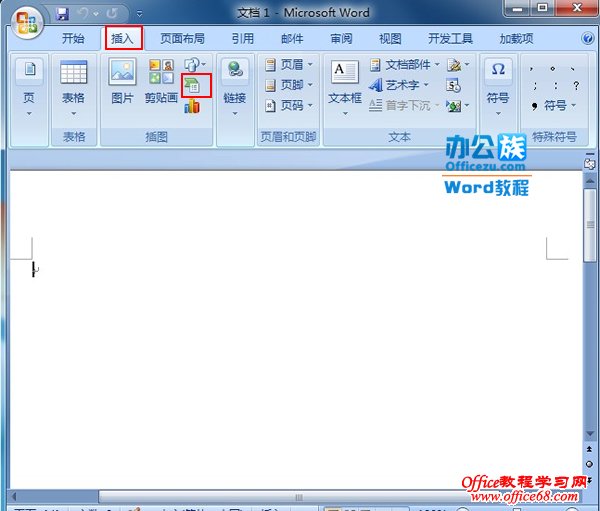
Task: Save document using the floppy disk icon
Action: (62, 14)
